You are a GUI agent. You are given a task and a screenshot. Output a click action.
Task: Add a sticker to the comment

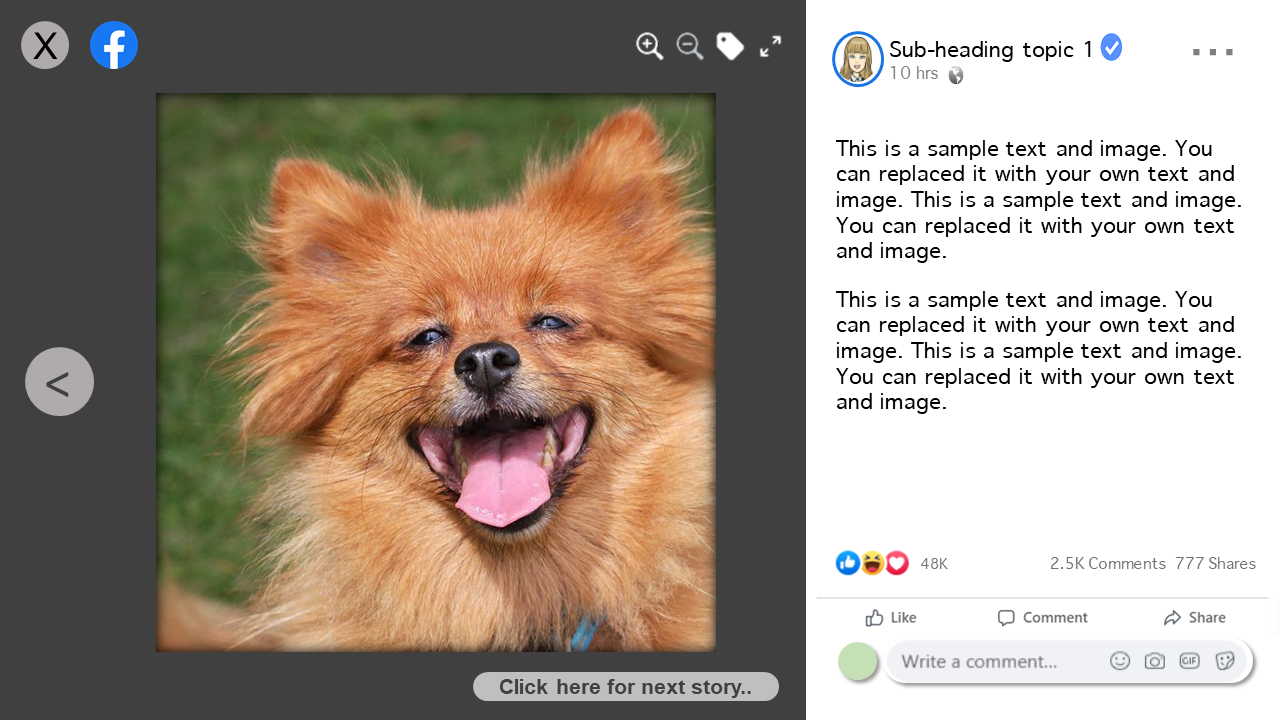1225,661
